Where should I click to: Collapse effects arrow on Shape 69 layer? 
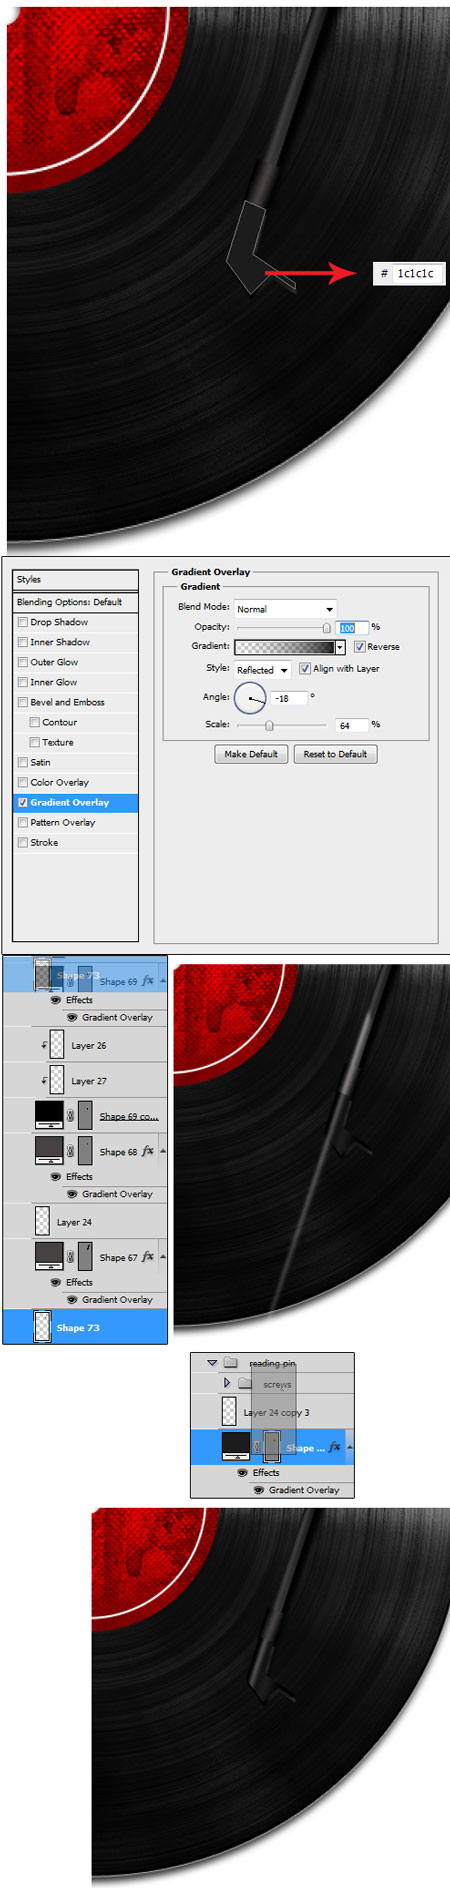(x=162, y=981)
